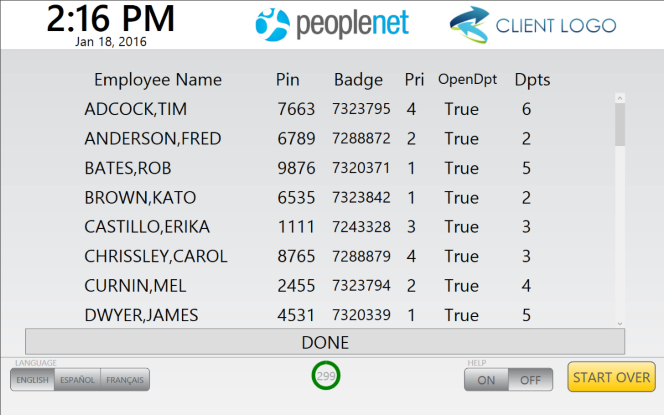
Task: Click pin 2455
Action: [296, 285]
